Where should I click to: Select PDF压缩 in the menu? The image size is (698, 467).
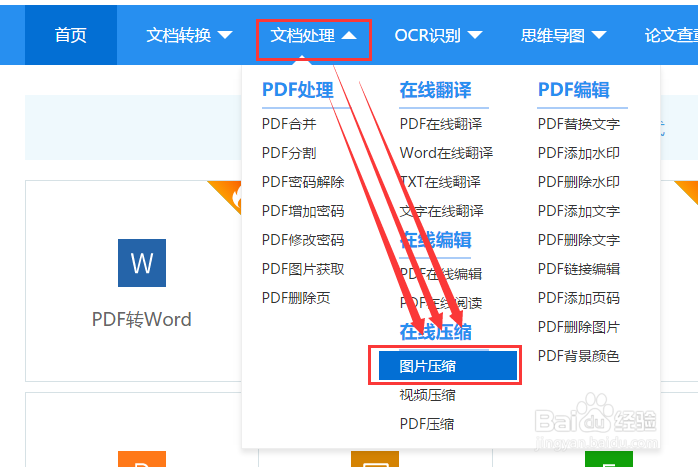click(x=427, y=424)
